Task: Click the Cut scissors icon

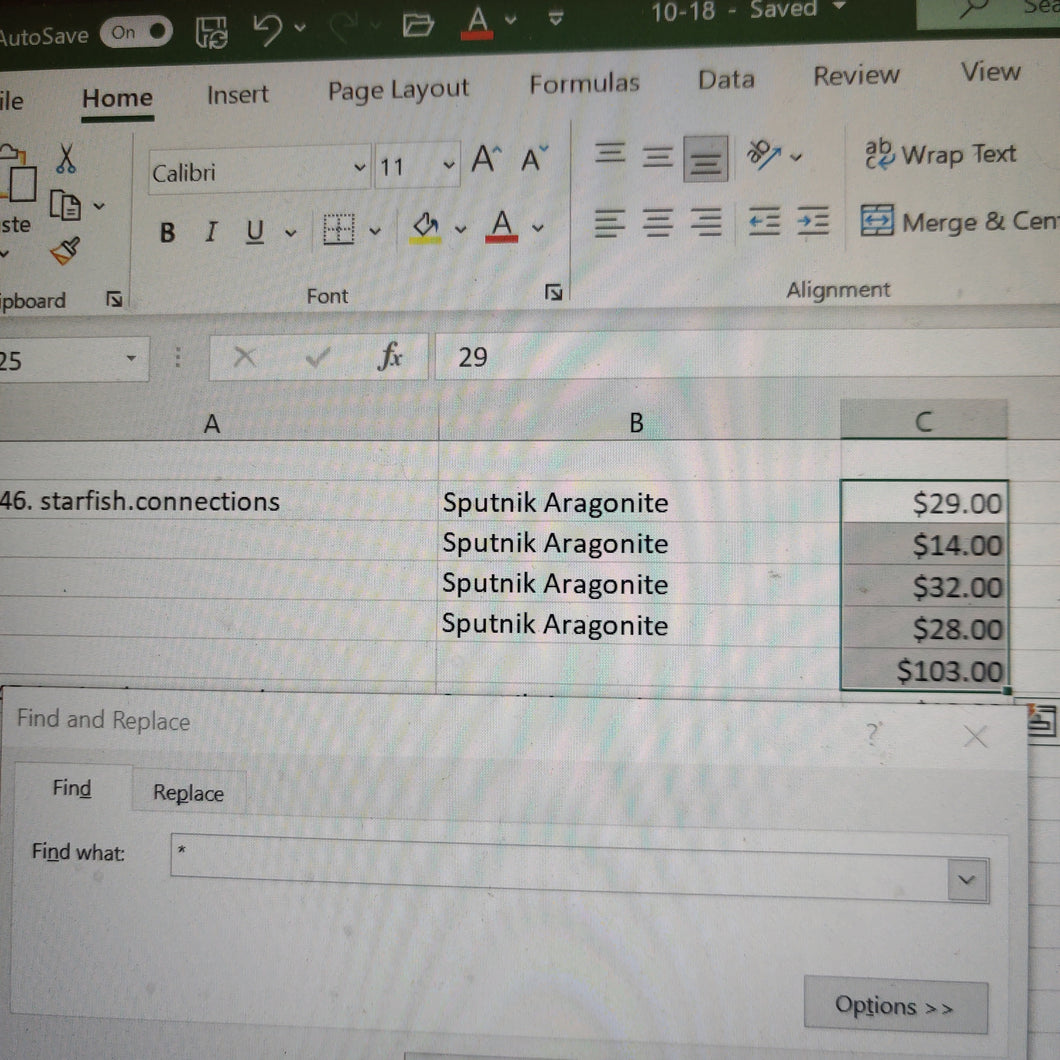Action: pyautogui.click(x=66, y=158)
